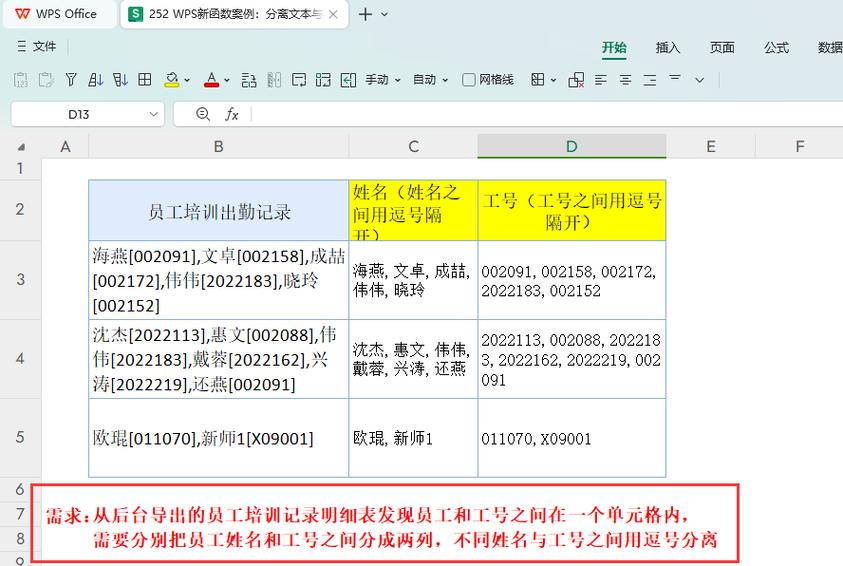Select column B header
Image resolution: width=843 pixels, height=566 pixels.
[x=218, y=146]
